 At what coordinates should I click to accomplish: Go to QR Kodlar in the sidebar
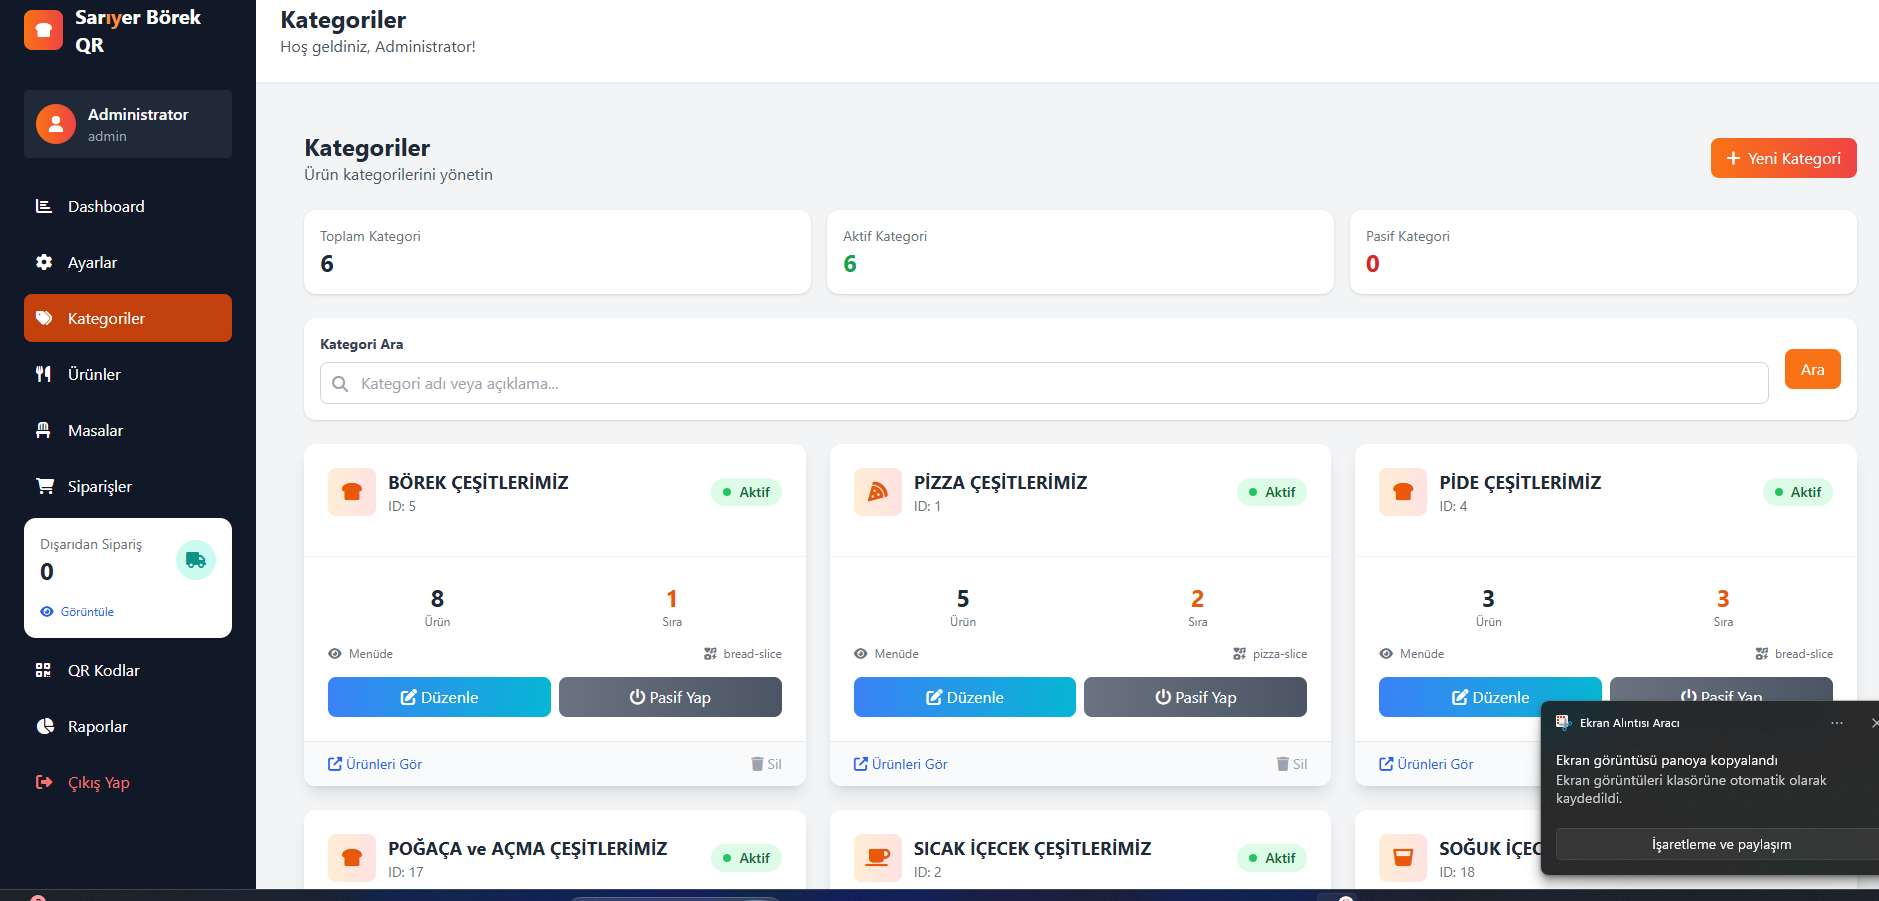pyautogui.click(x=103, y=670)
